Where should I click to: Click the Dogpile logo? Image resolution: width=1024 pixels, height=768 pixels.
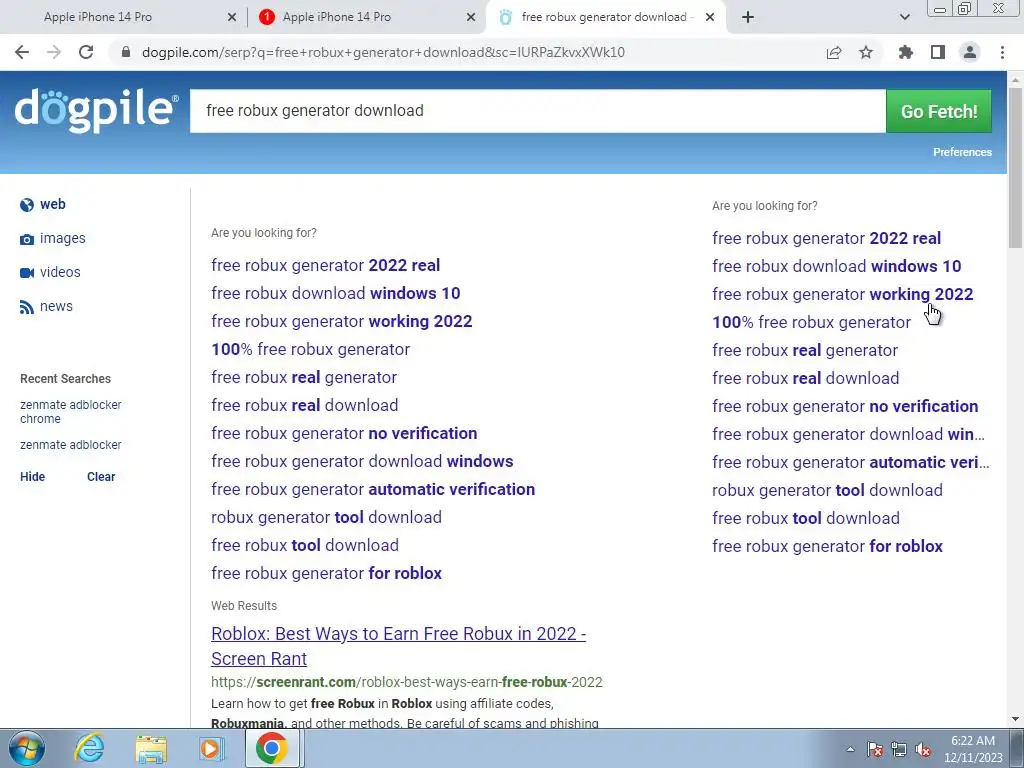click(96, 111)
